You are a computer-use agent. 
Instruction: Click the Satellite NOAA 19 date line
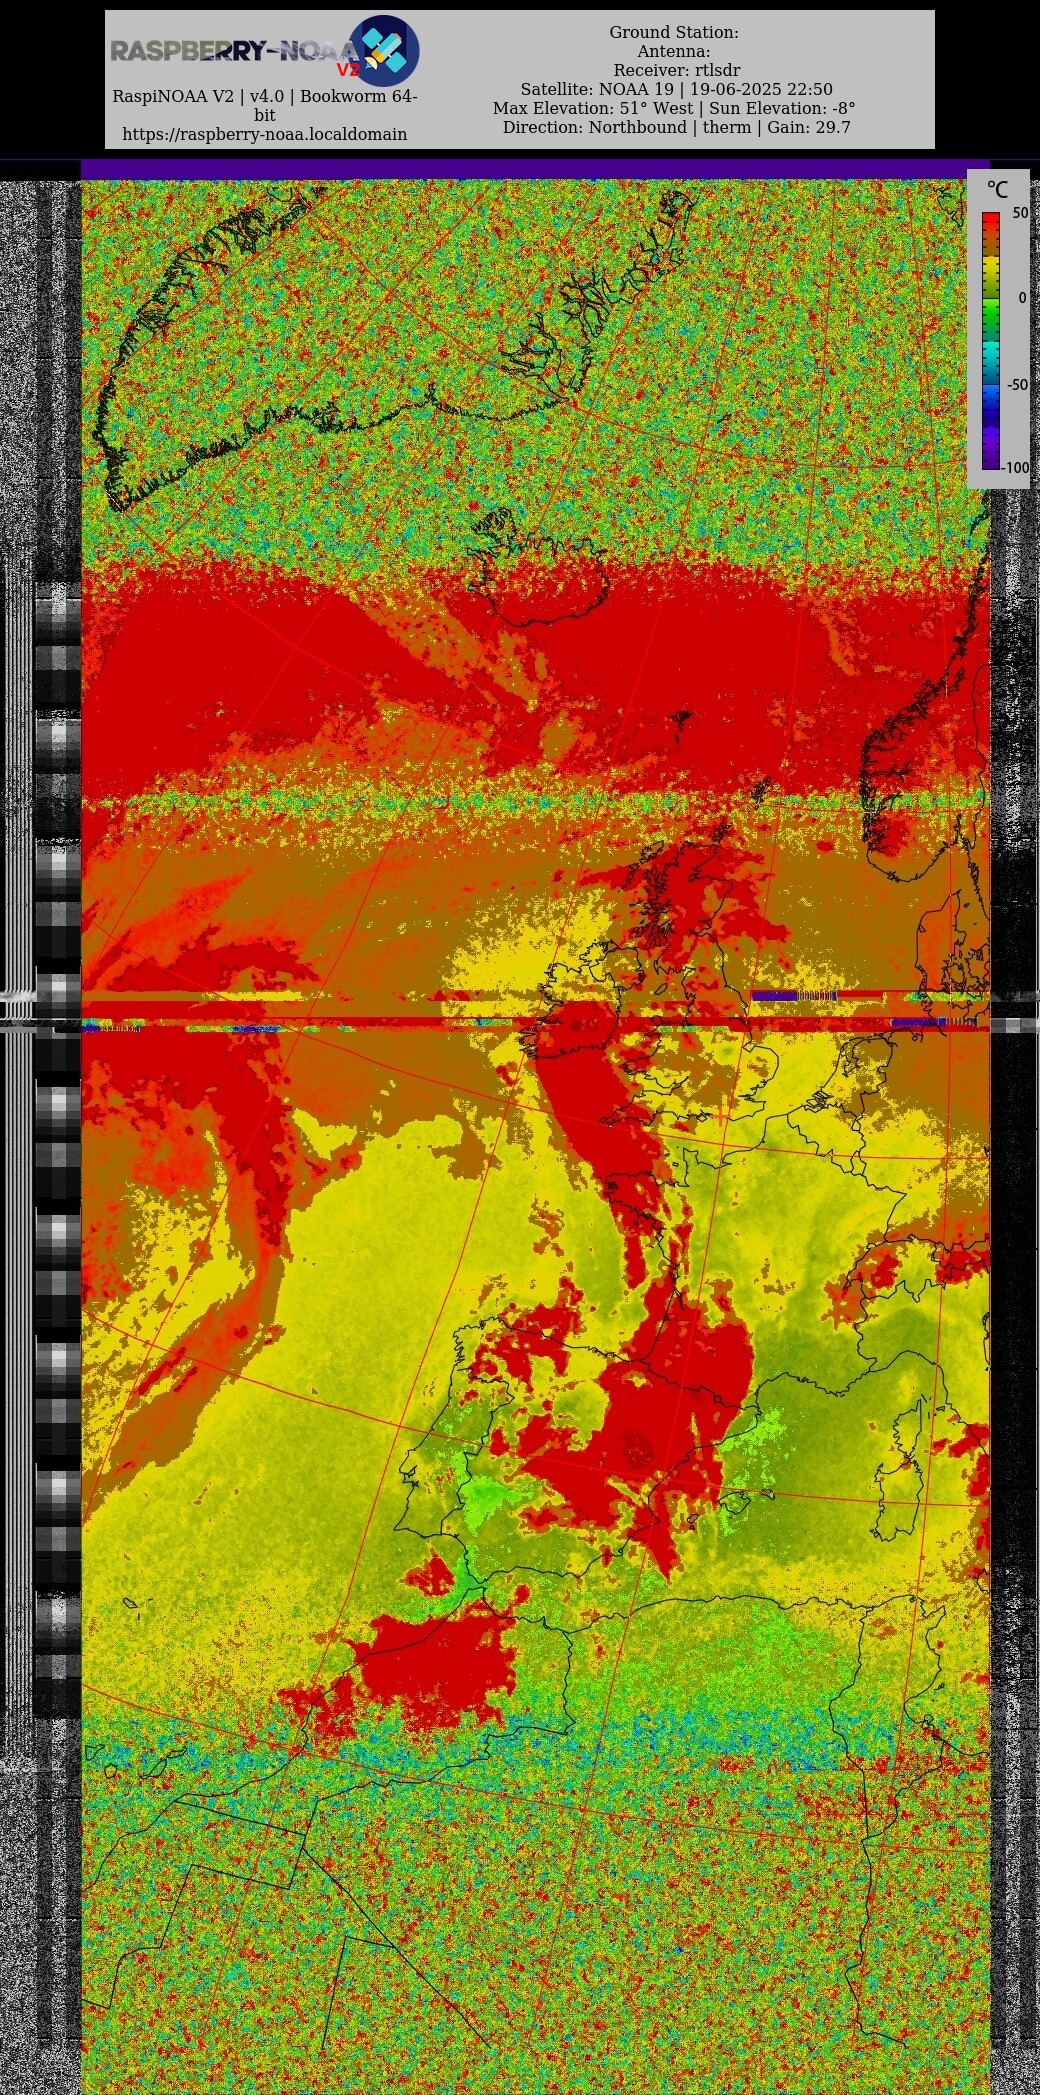click(x=676, y=89)
